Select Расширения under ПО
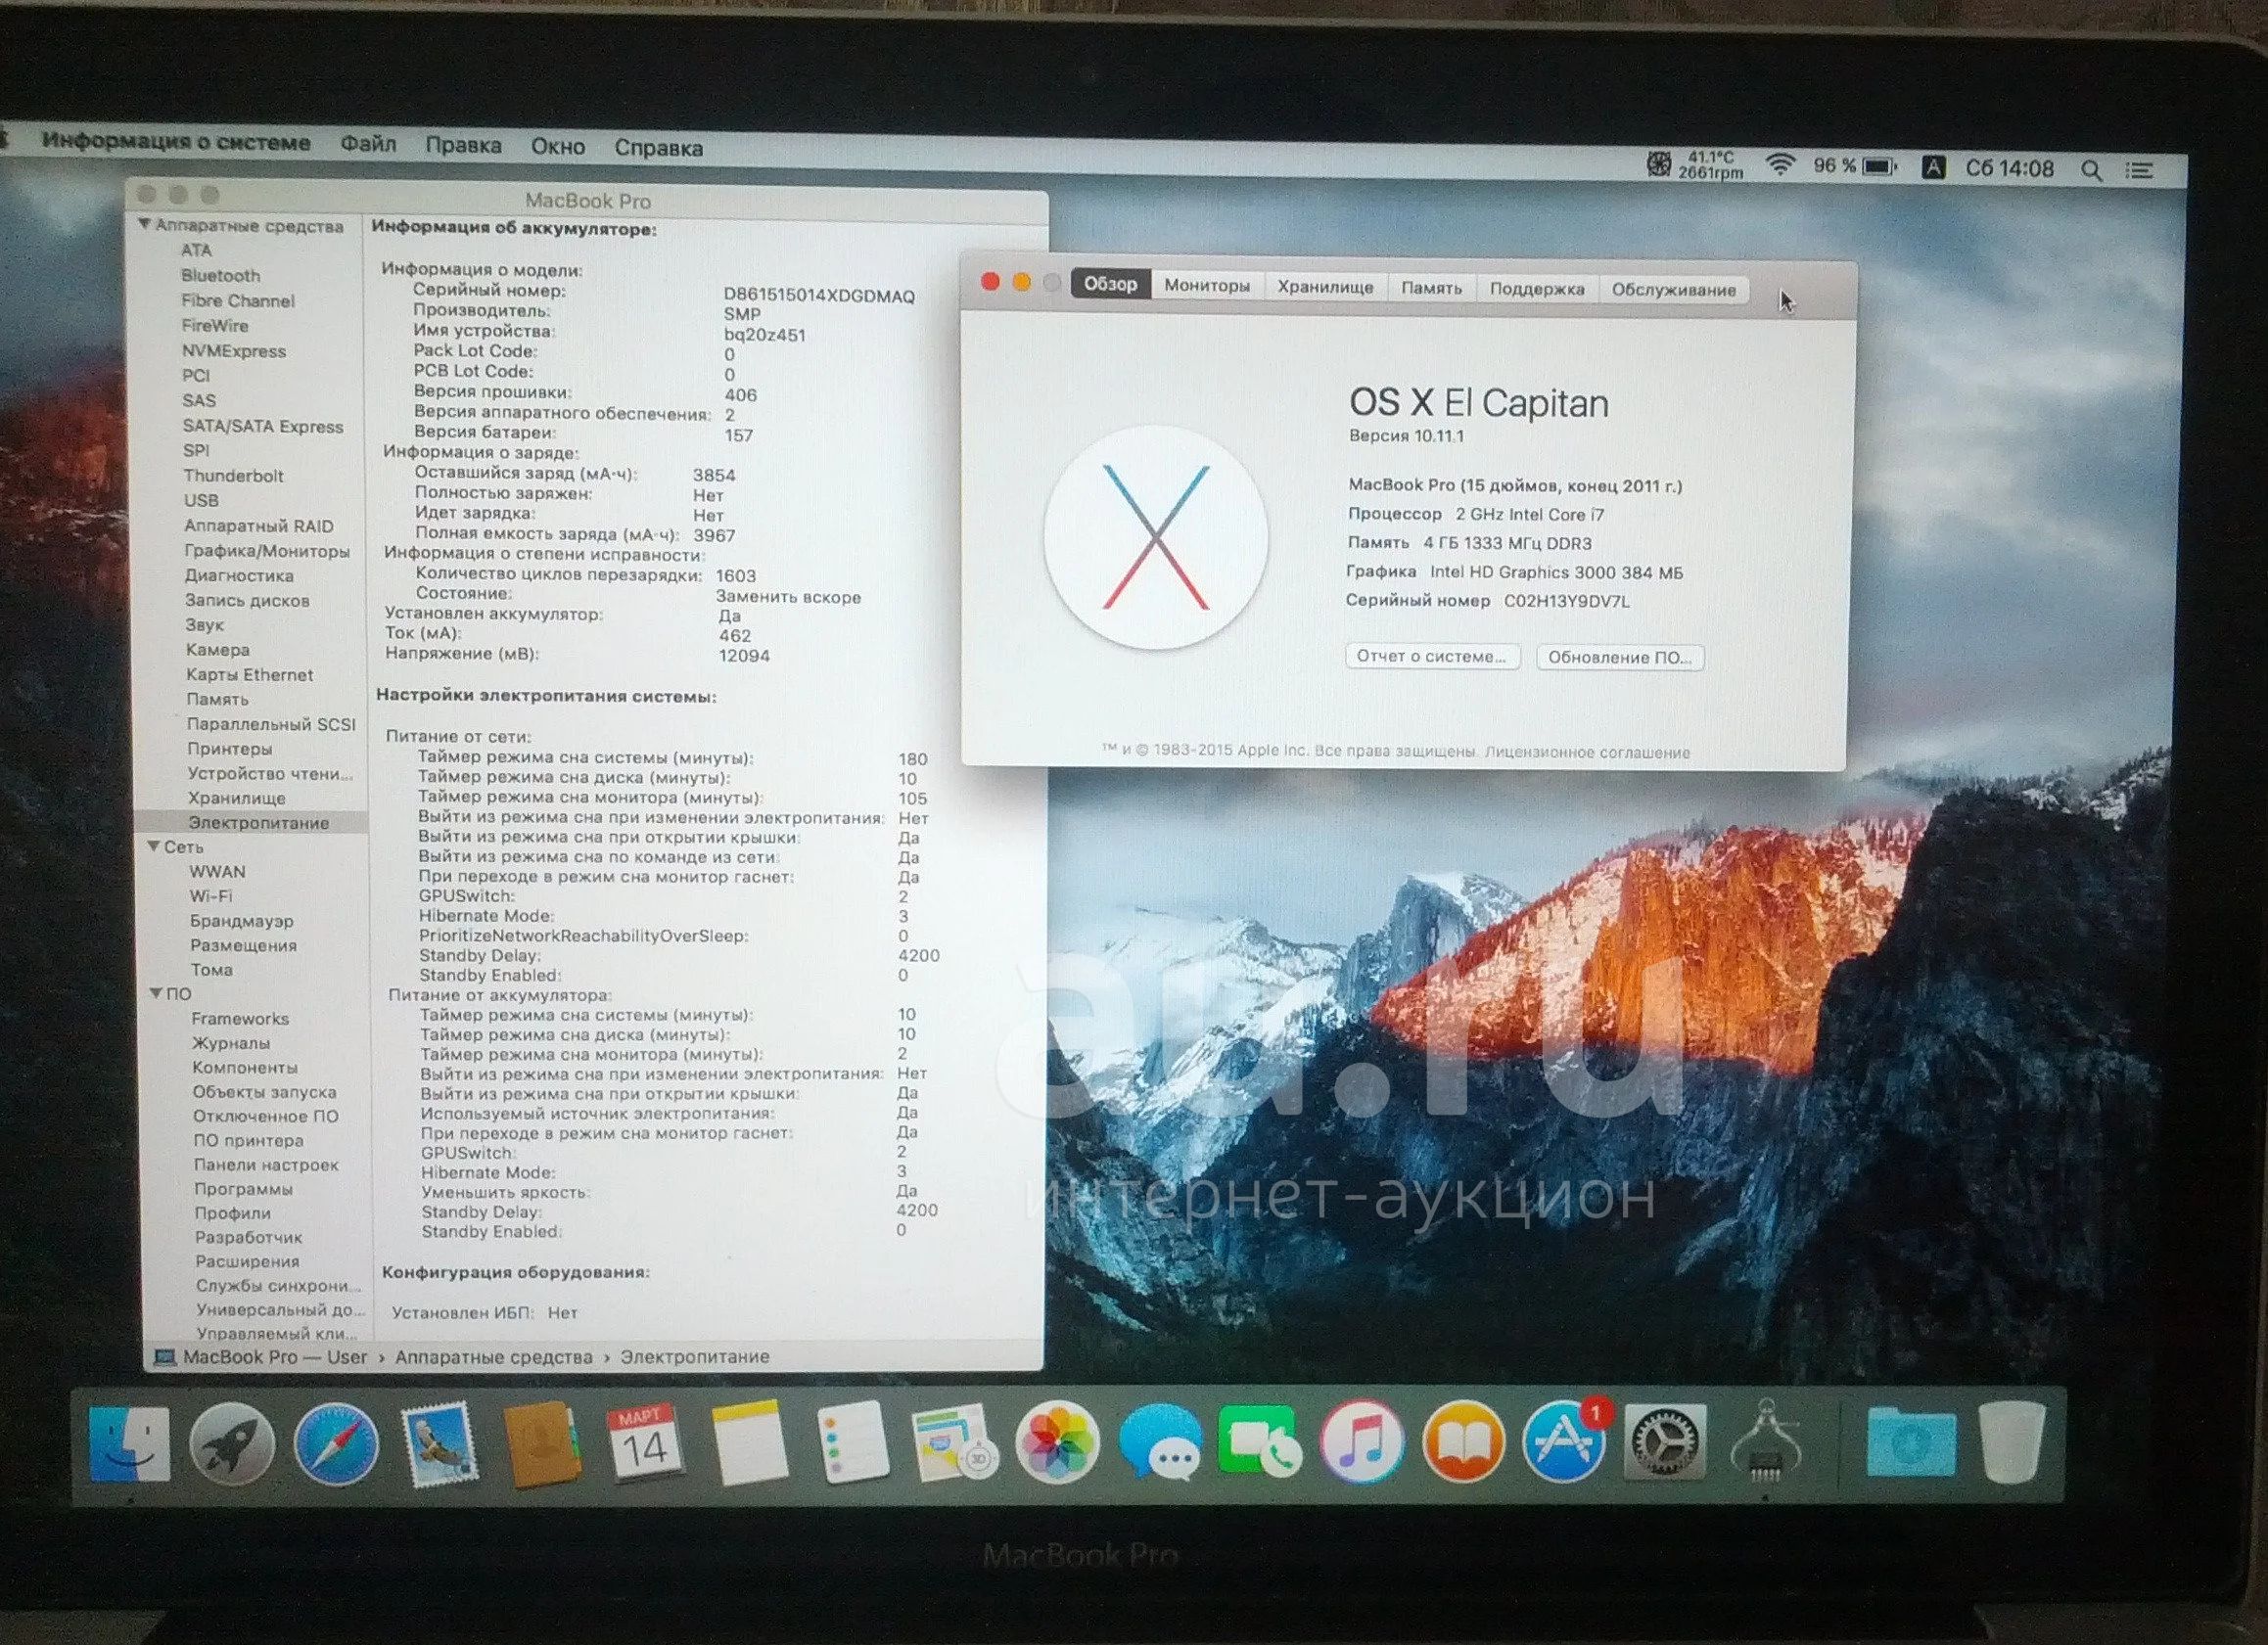The height and width of the screenshot is (1645, 2268). [x=247, y=1261]
